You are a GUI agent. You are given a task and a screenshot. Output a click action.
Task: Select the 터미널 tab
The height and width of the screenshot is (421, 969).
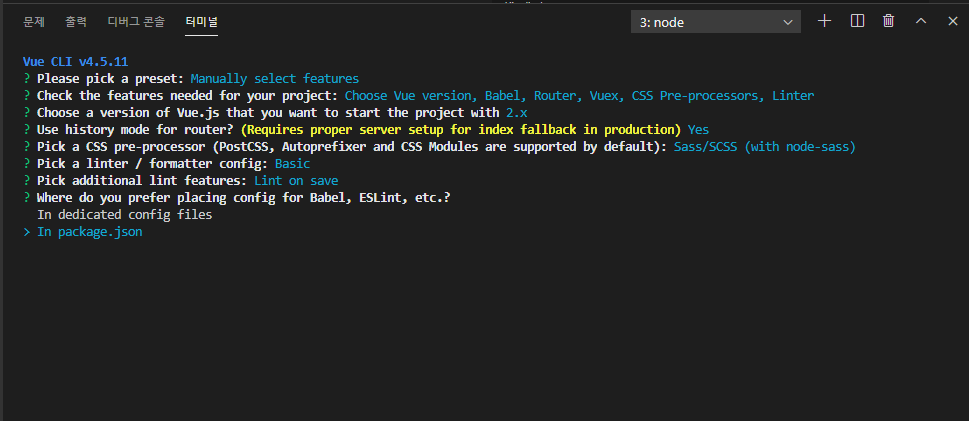tap(201, 22)
